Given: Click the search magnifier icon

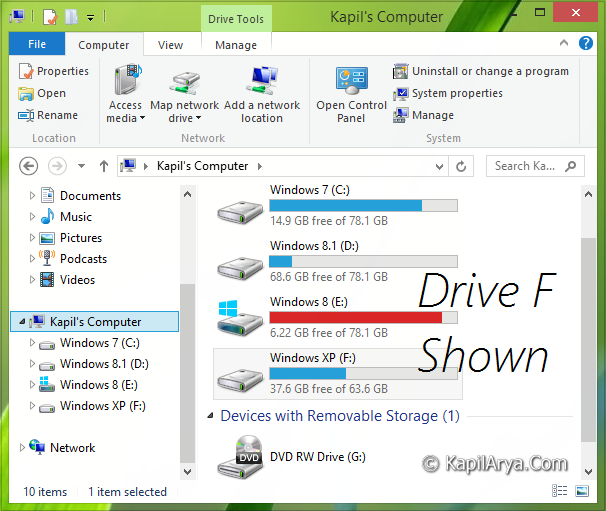Looking at the screenshot, I should (570, 166).
